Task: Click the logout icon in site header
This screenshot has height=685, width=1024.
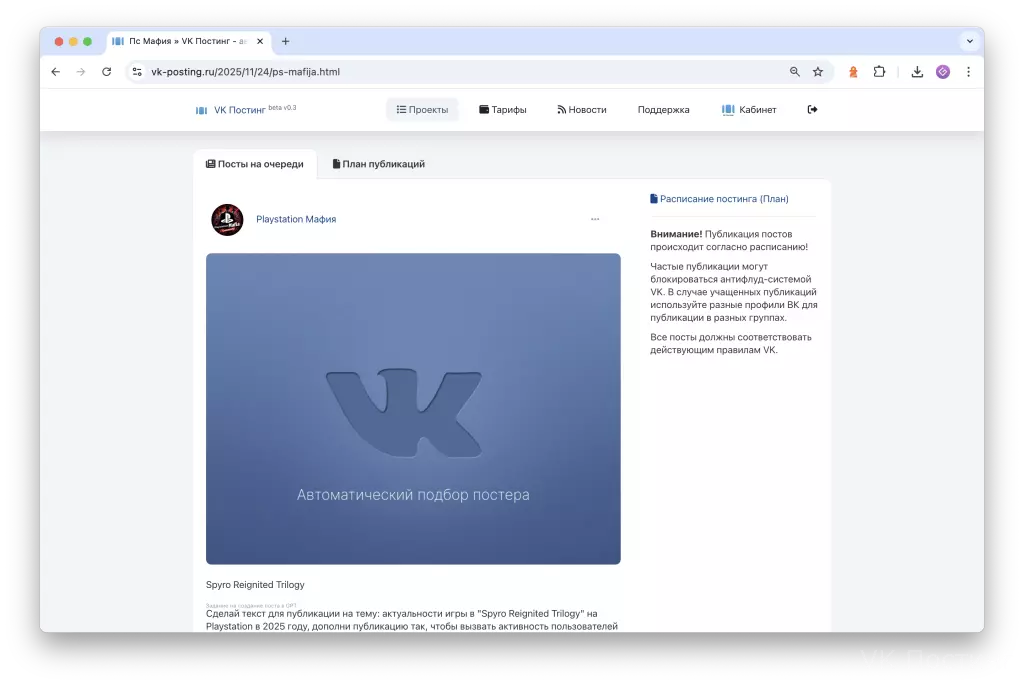Action: point(812,109)
